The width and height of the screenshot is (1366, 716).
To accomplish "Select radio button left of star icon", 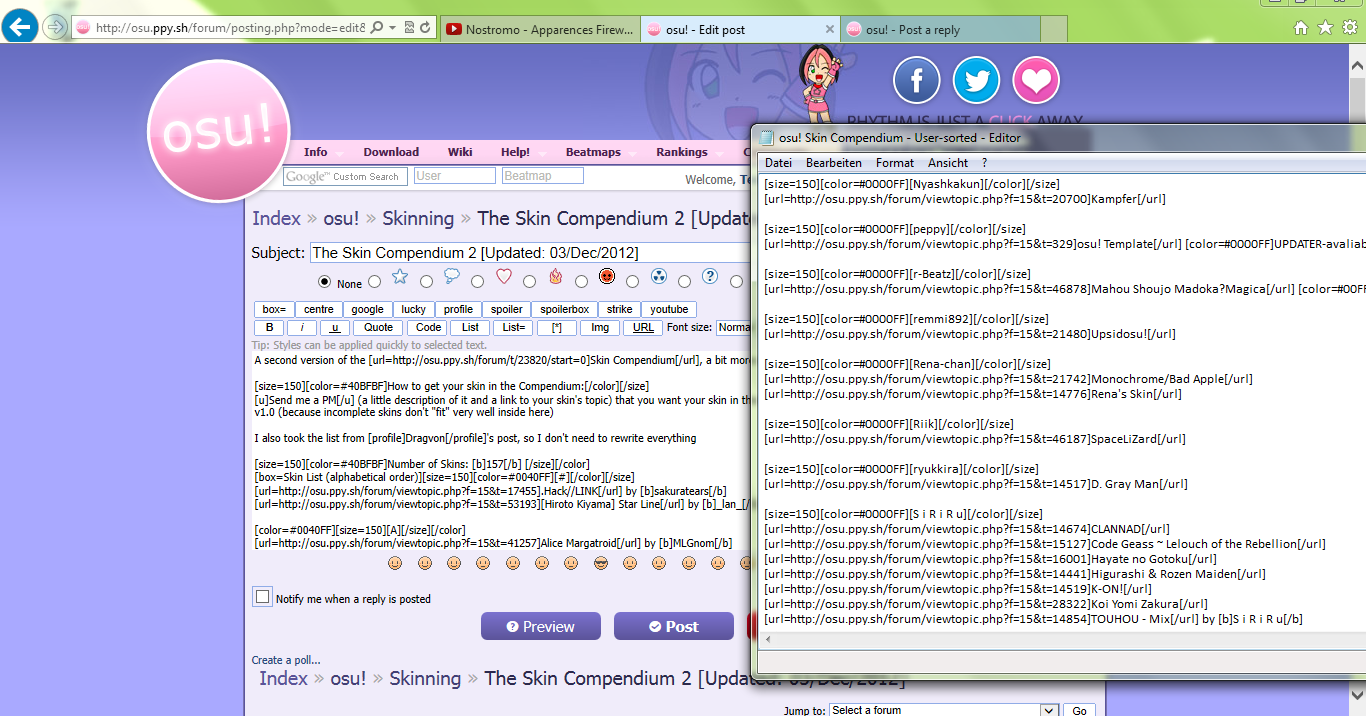I will click(375, 282).
